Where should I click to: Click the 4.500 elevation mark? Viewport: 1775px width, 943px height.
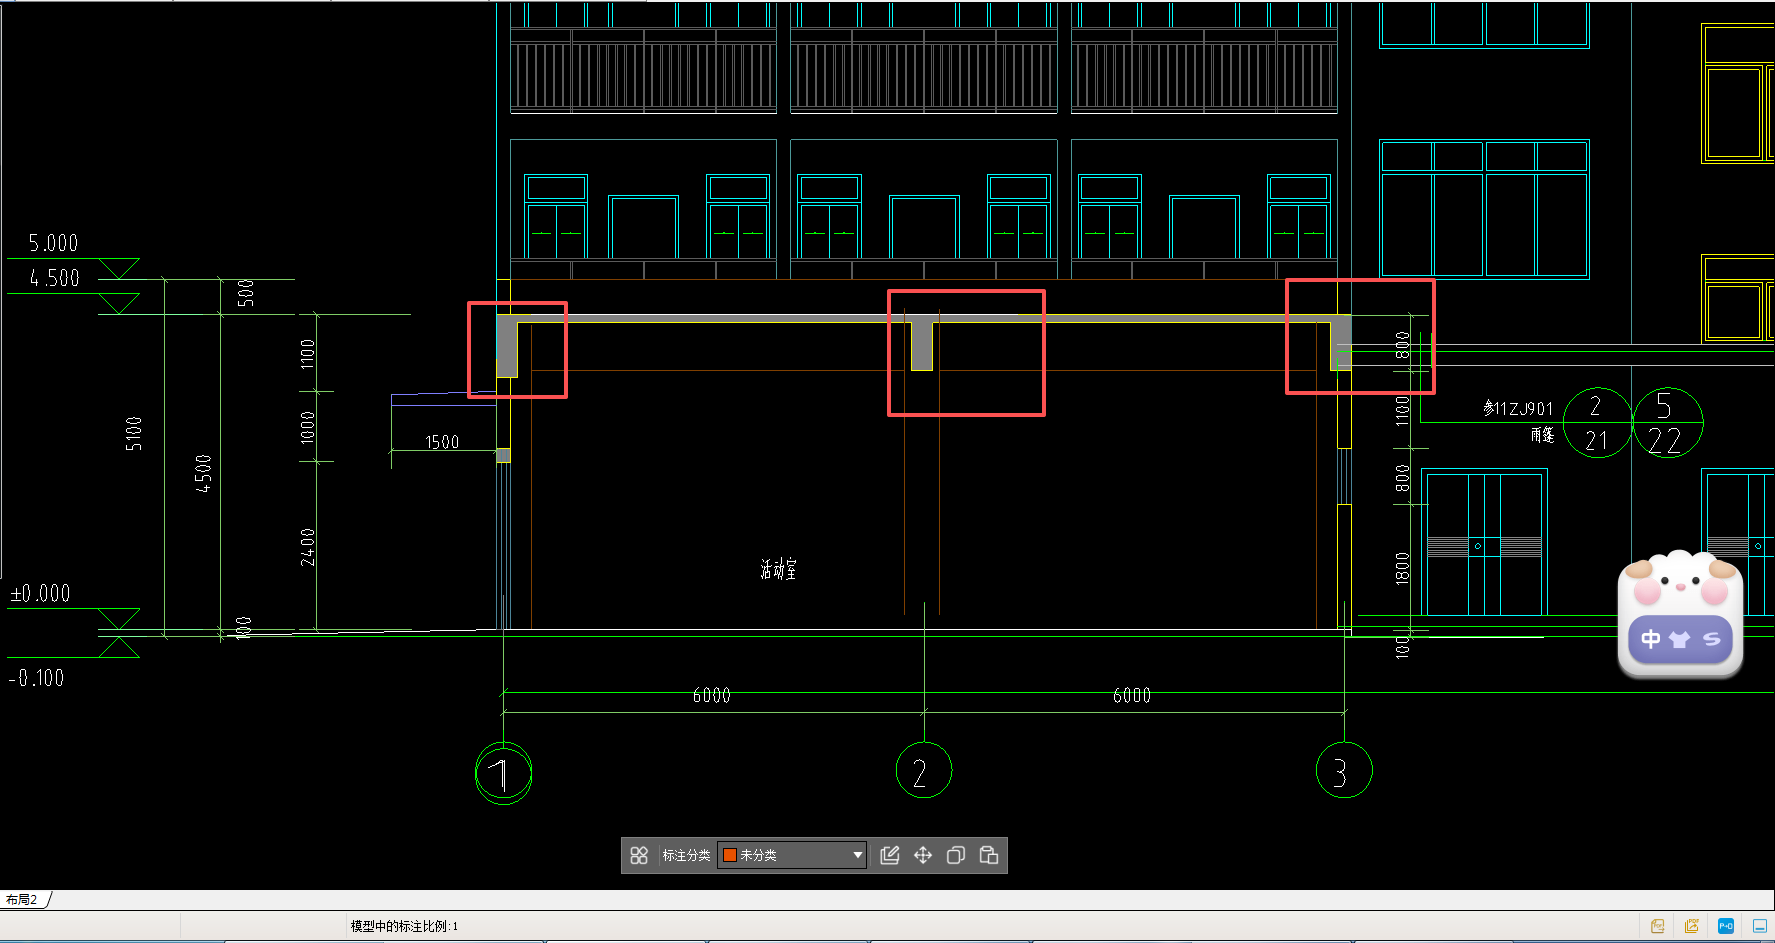[55, 278]
